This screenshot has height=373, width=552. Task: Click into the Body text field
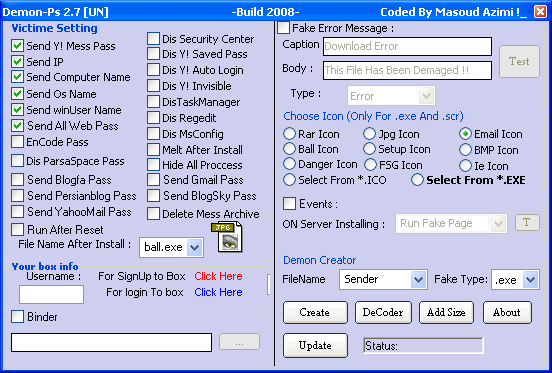pyautogui.click(x=407, y=70)
